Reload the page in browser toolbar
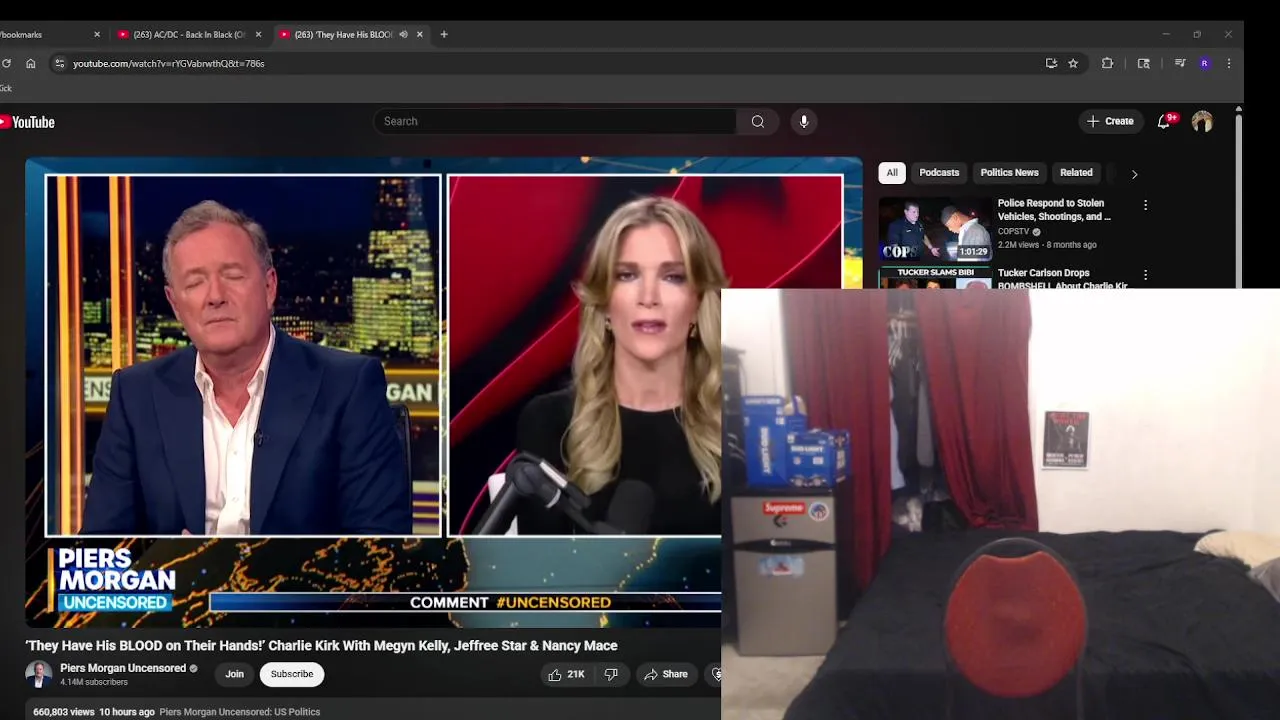1280x720 pixels. point(6,63)
